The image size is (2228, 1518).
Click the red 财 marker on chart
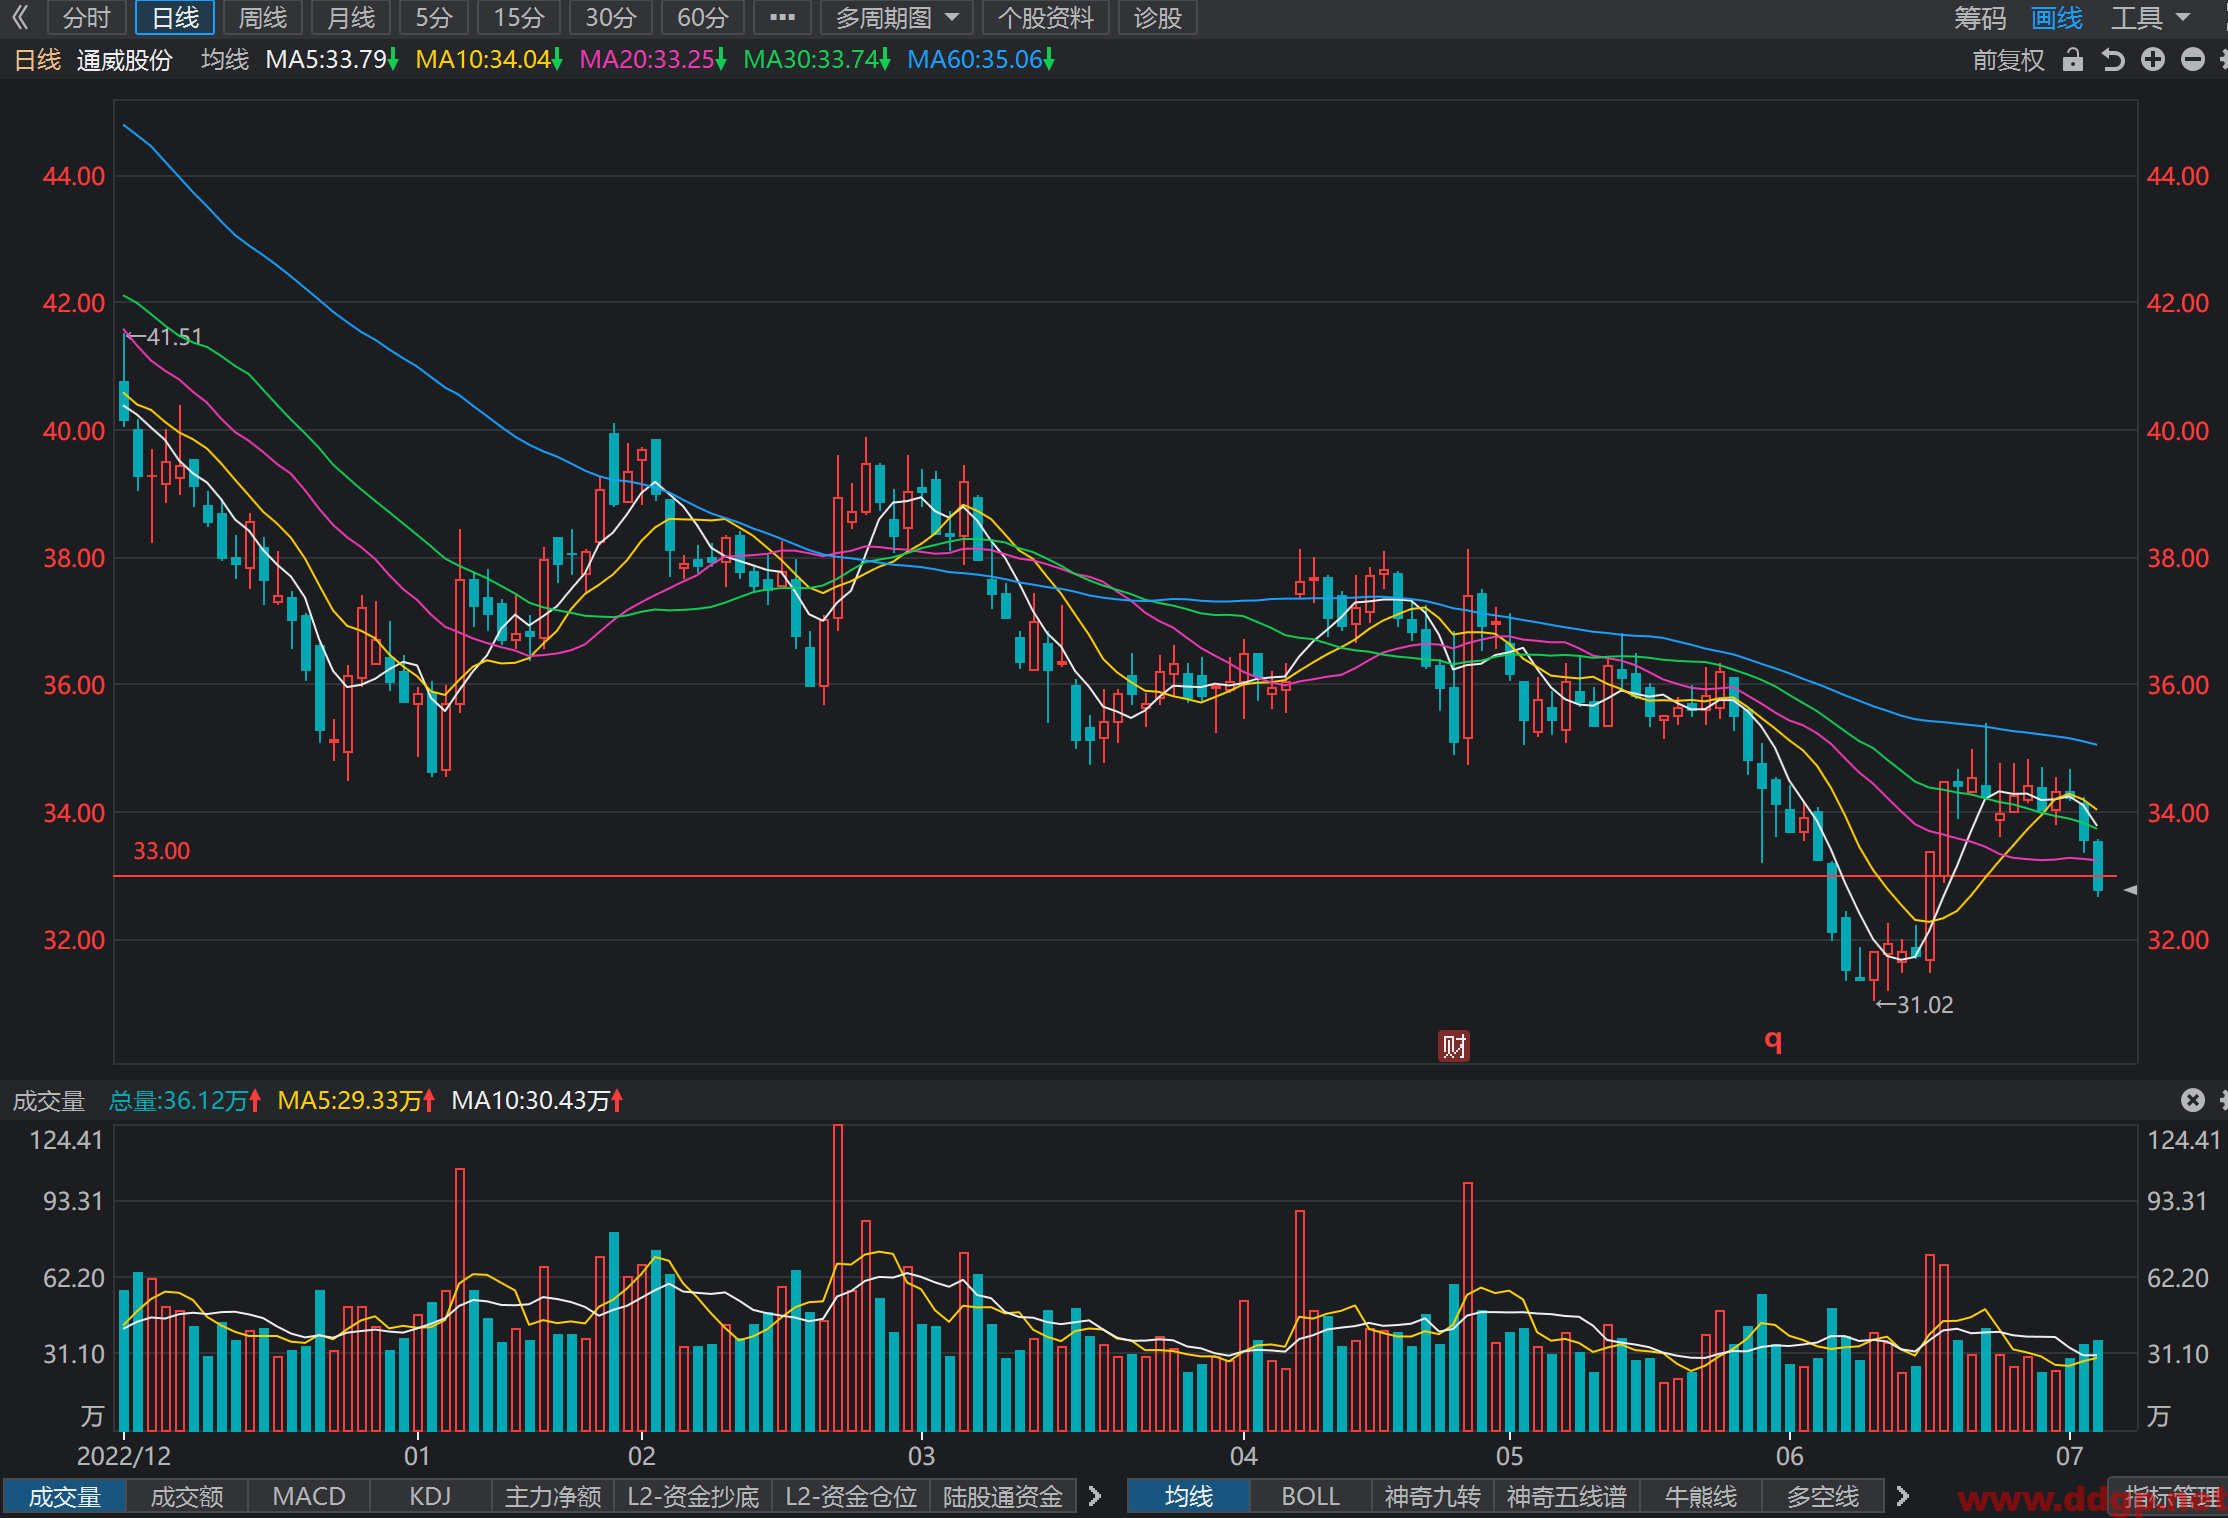tap(1453, 1046)
